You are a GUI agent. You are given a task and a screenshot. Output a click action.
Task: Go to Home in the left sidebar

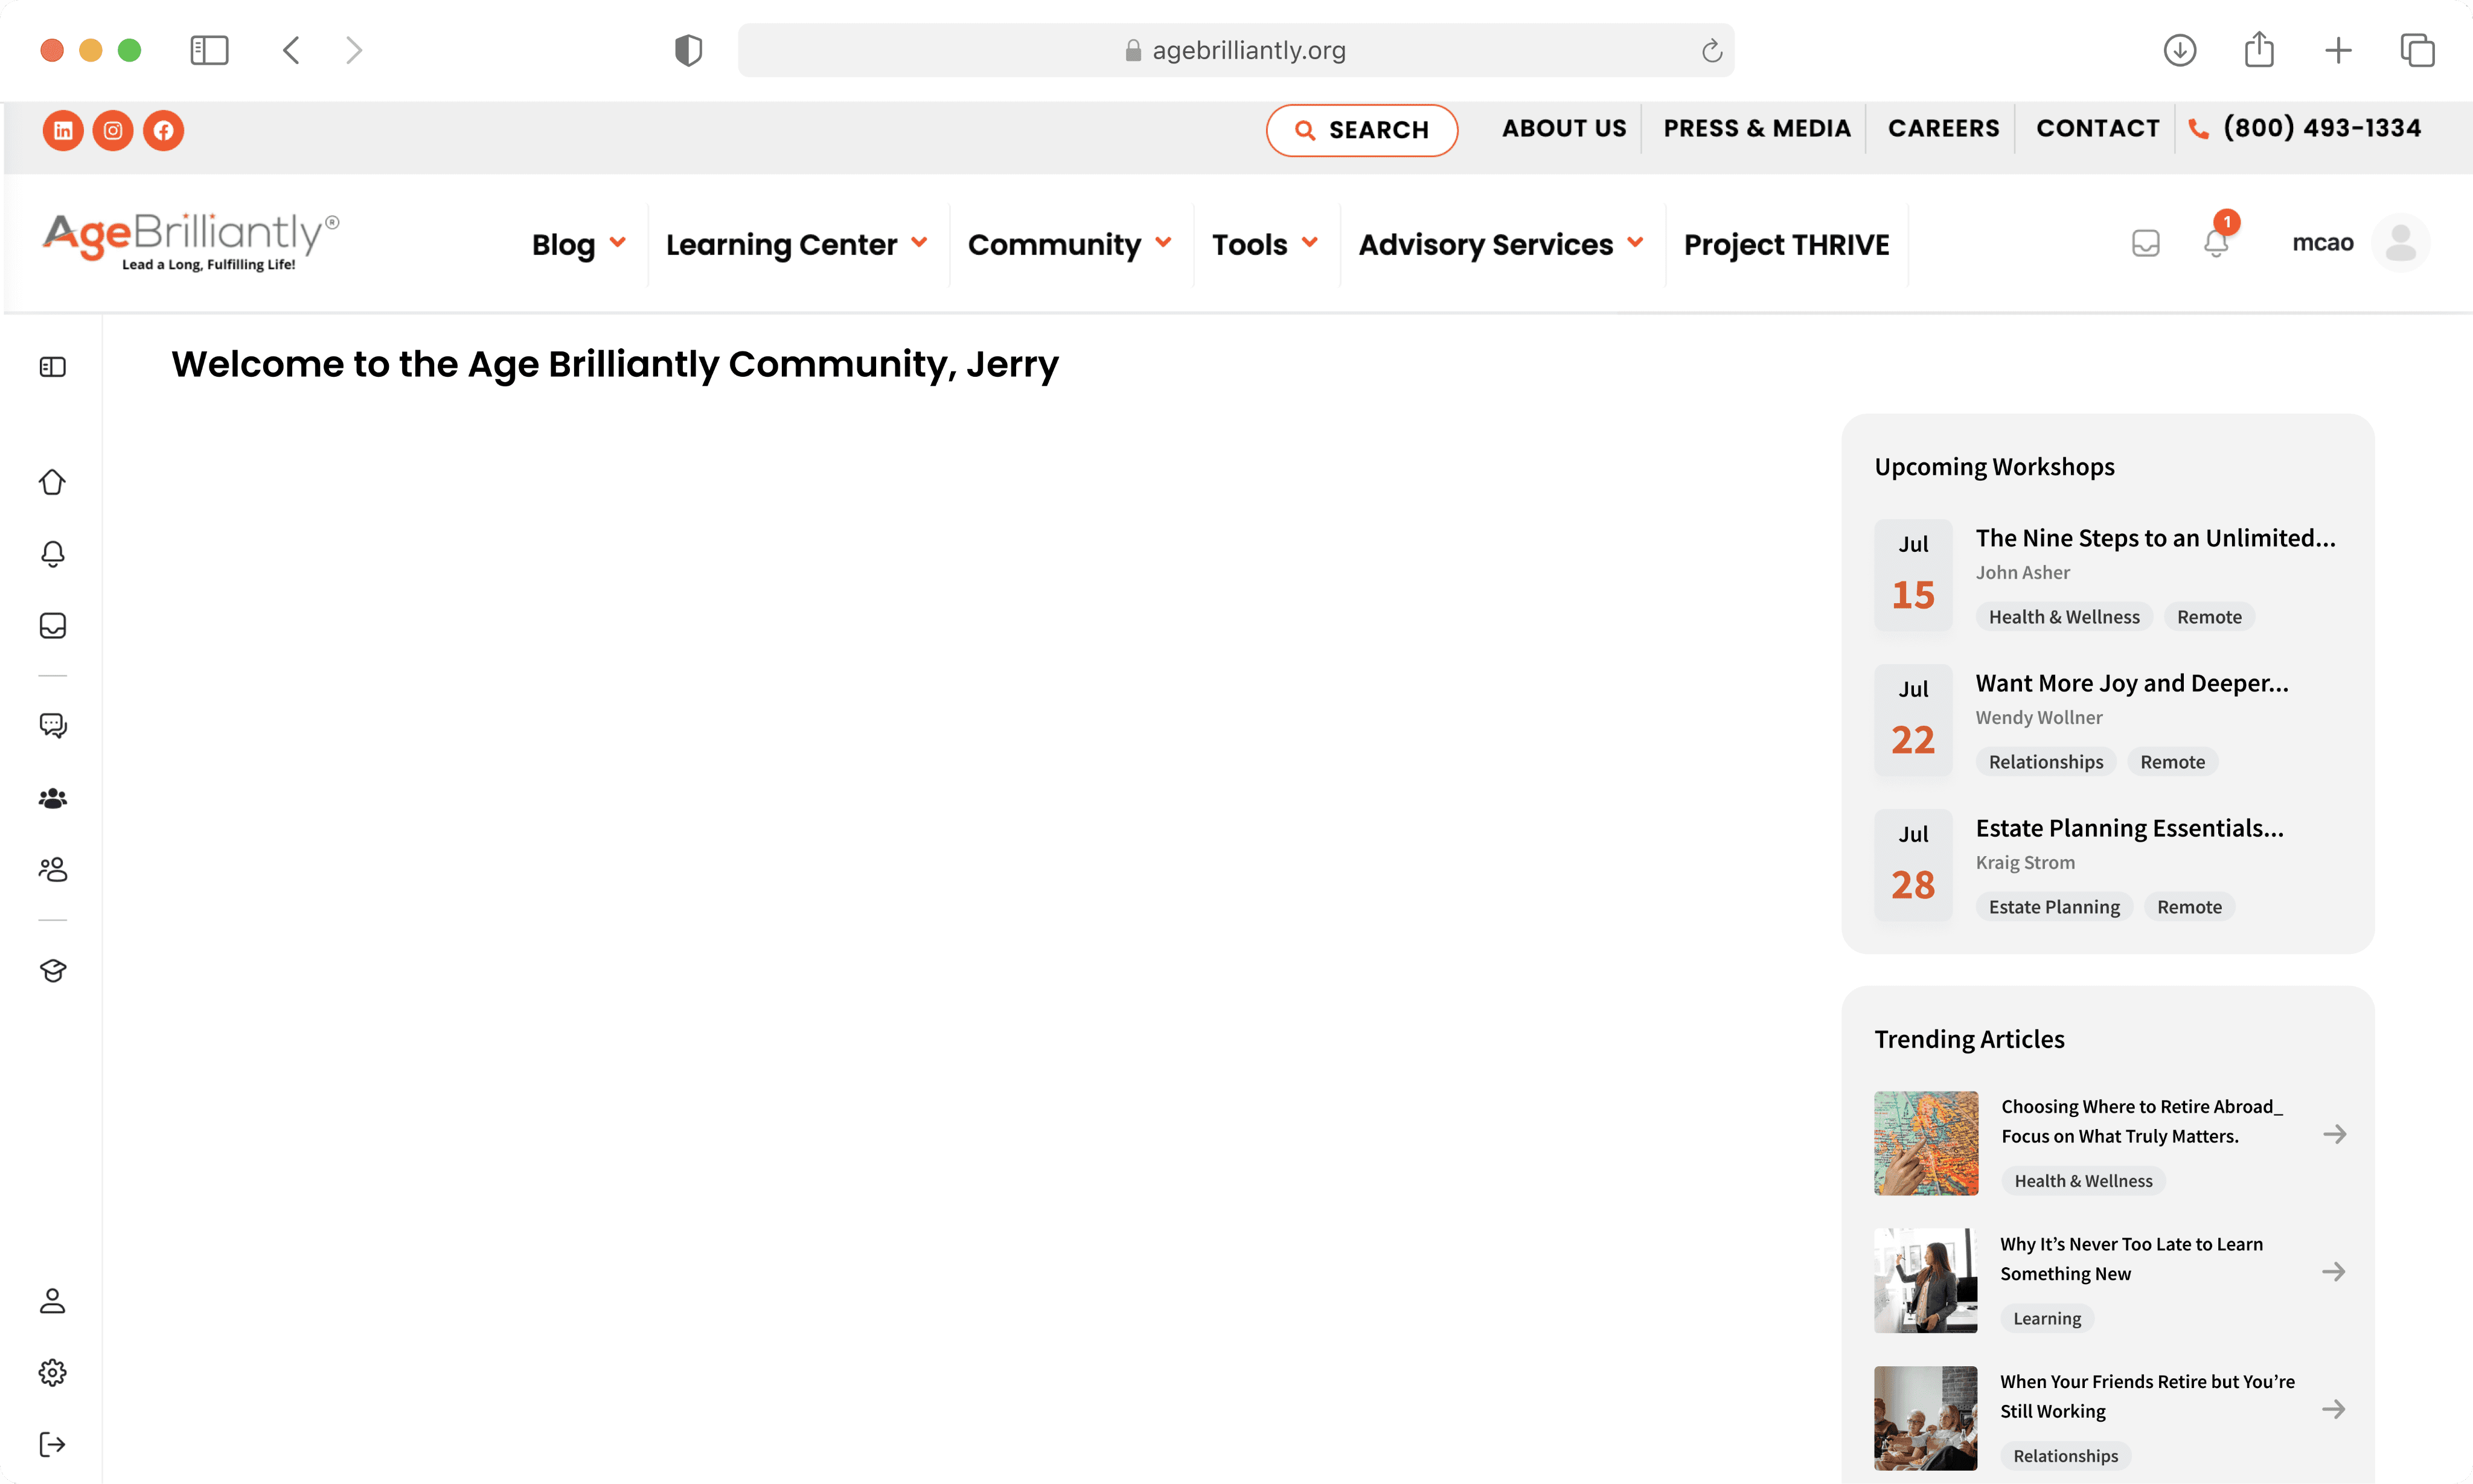(x=53, y=482)
